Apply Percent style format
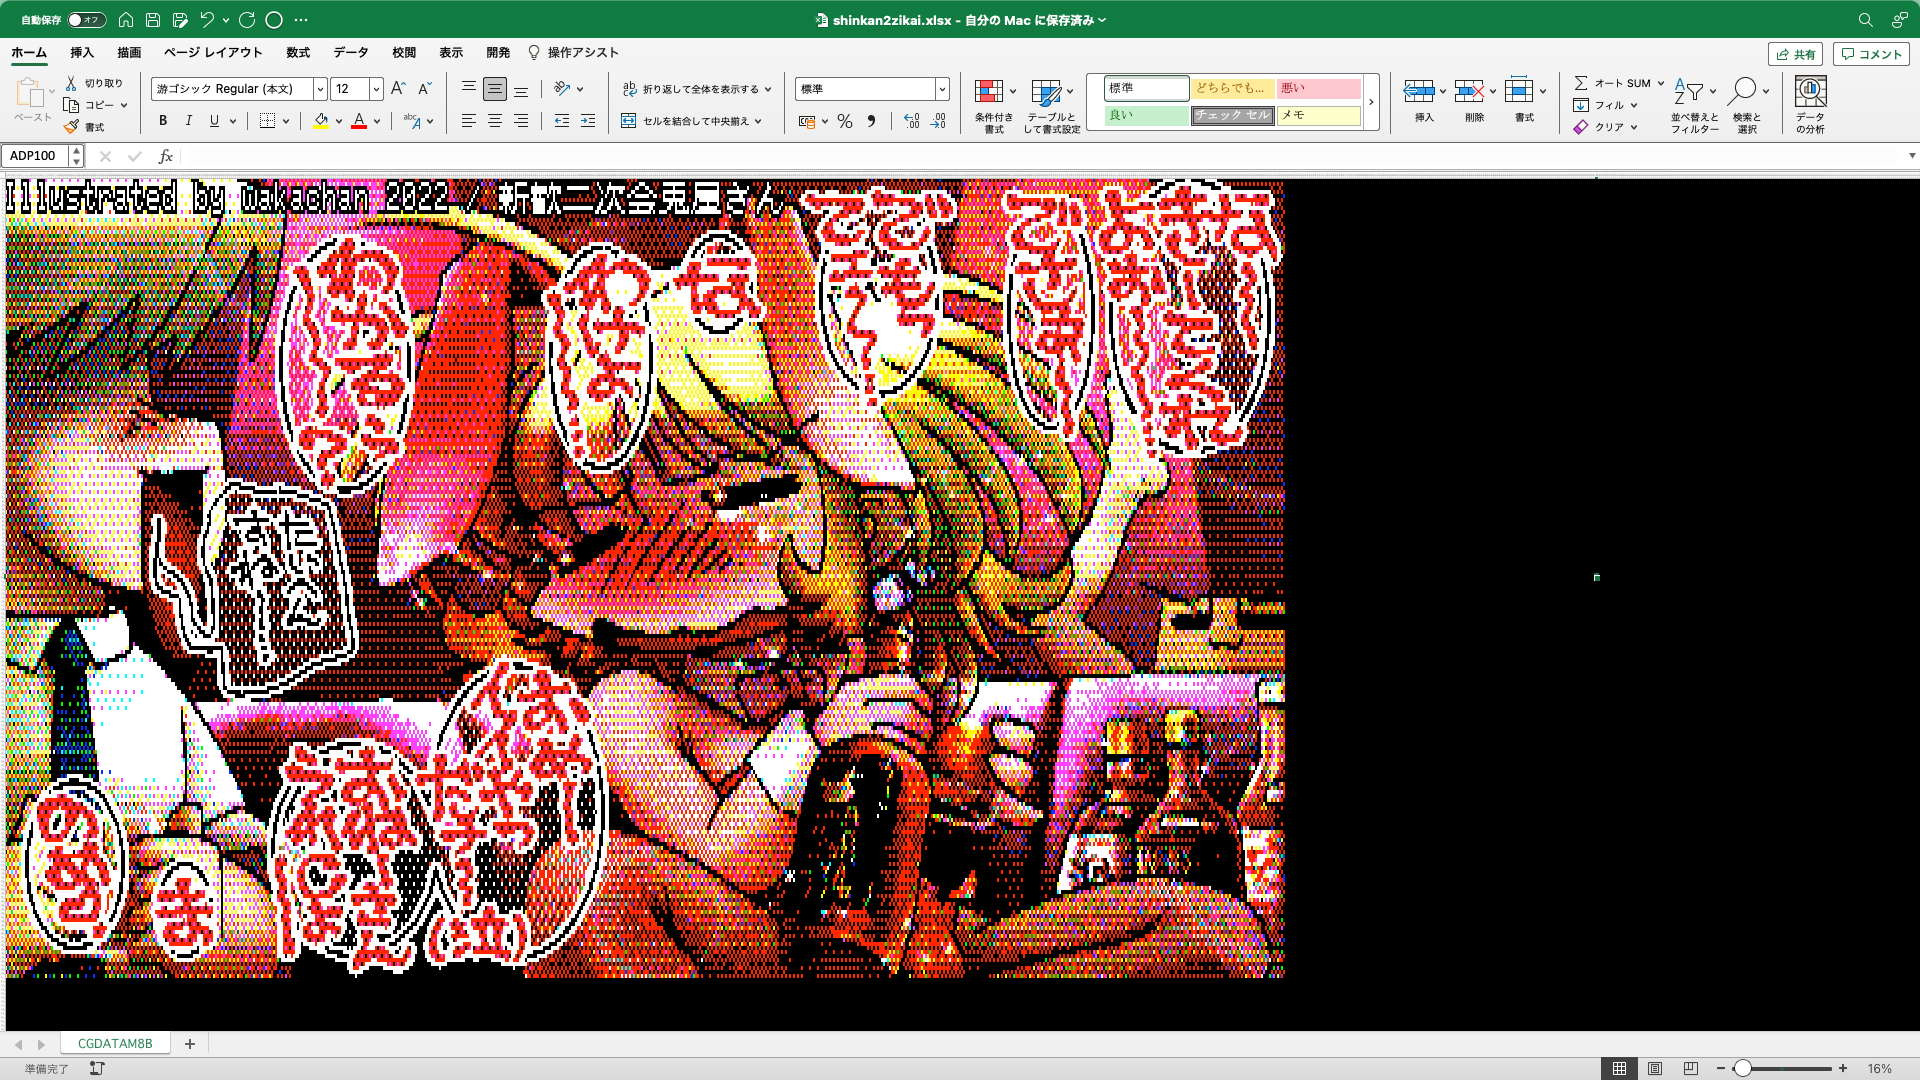1920x1080 pixels. (845, 121)
